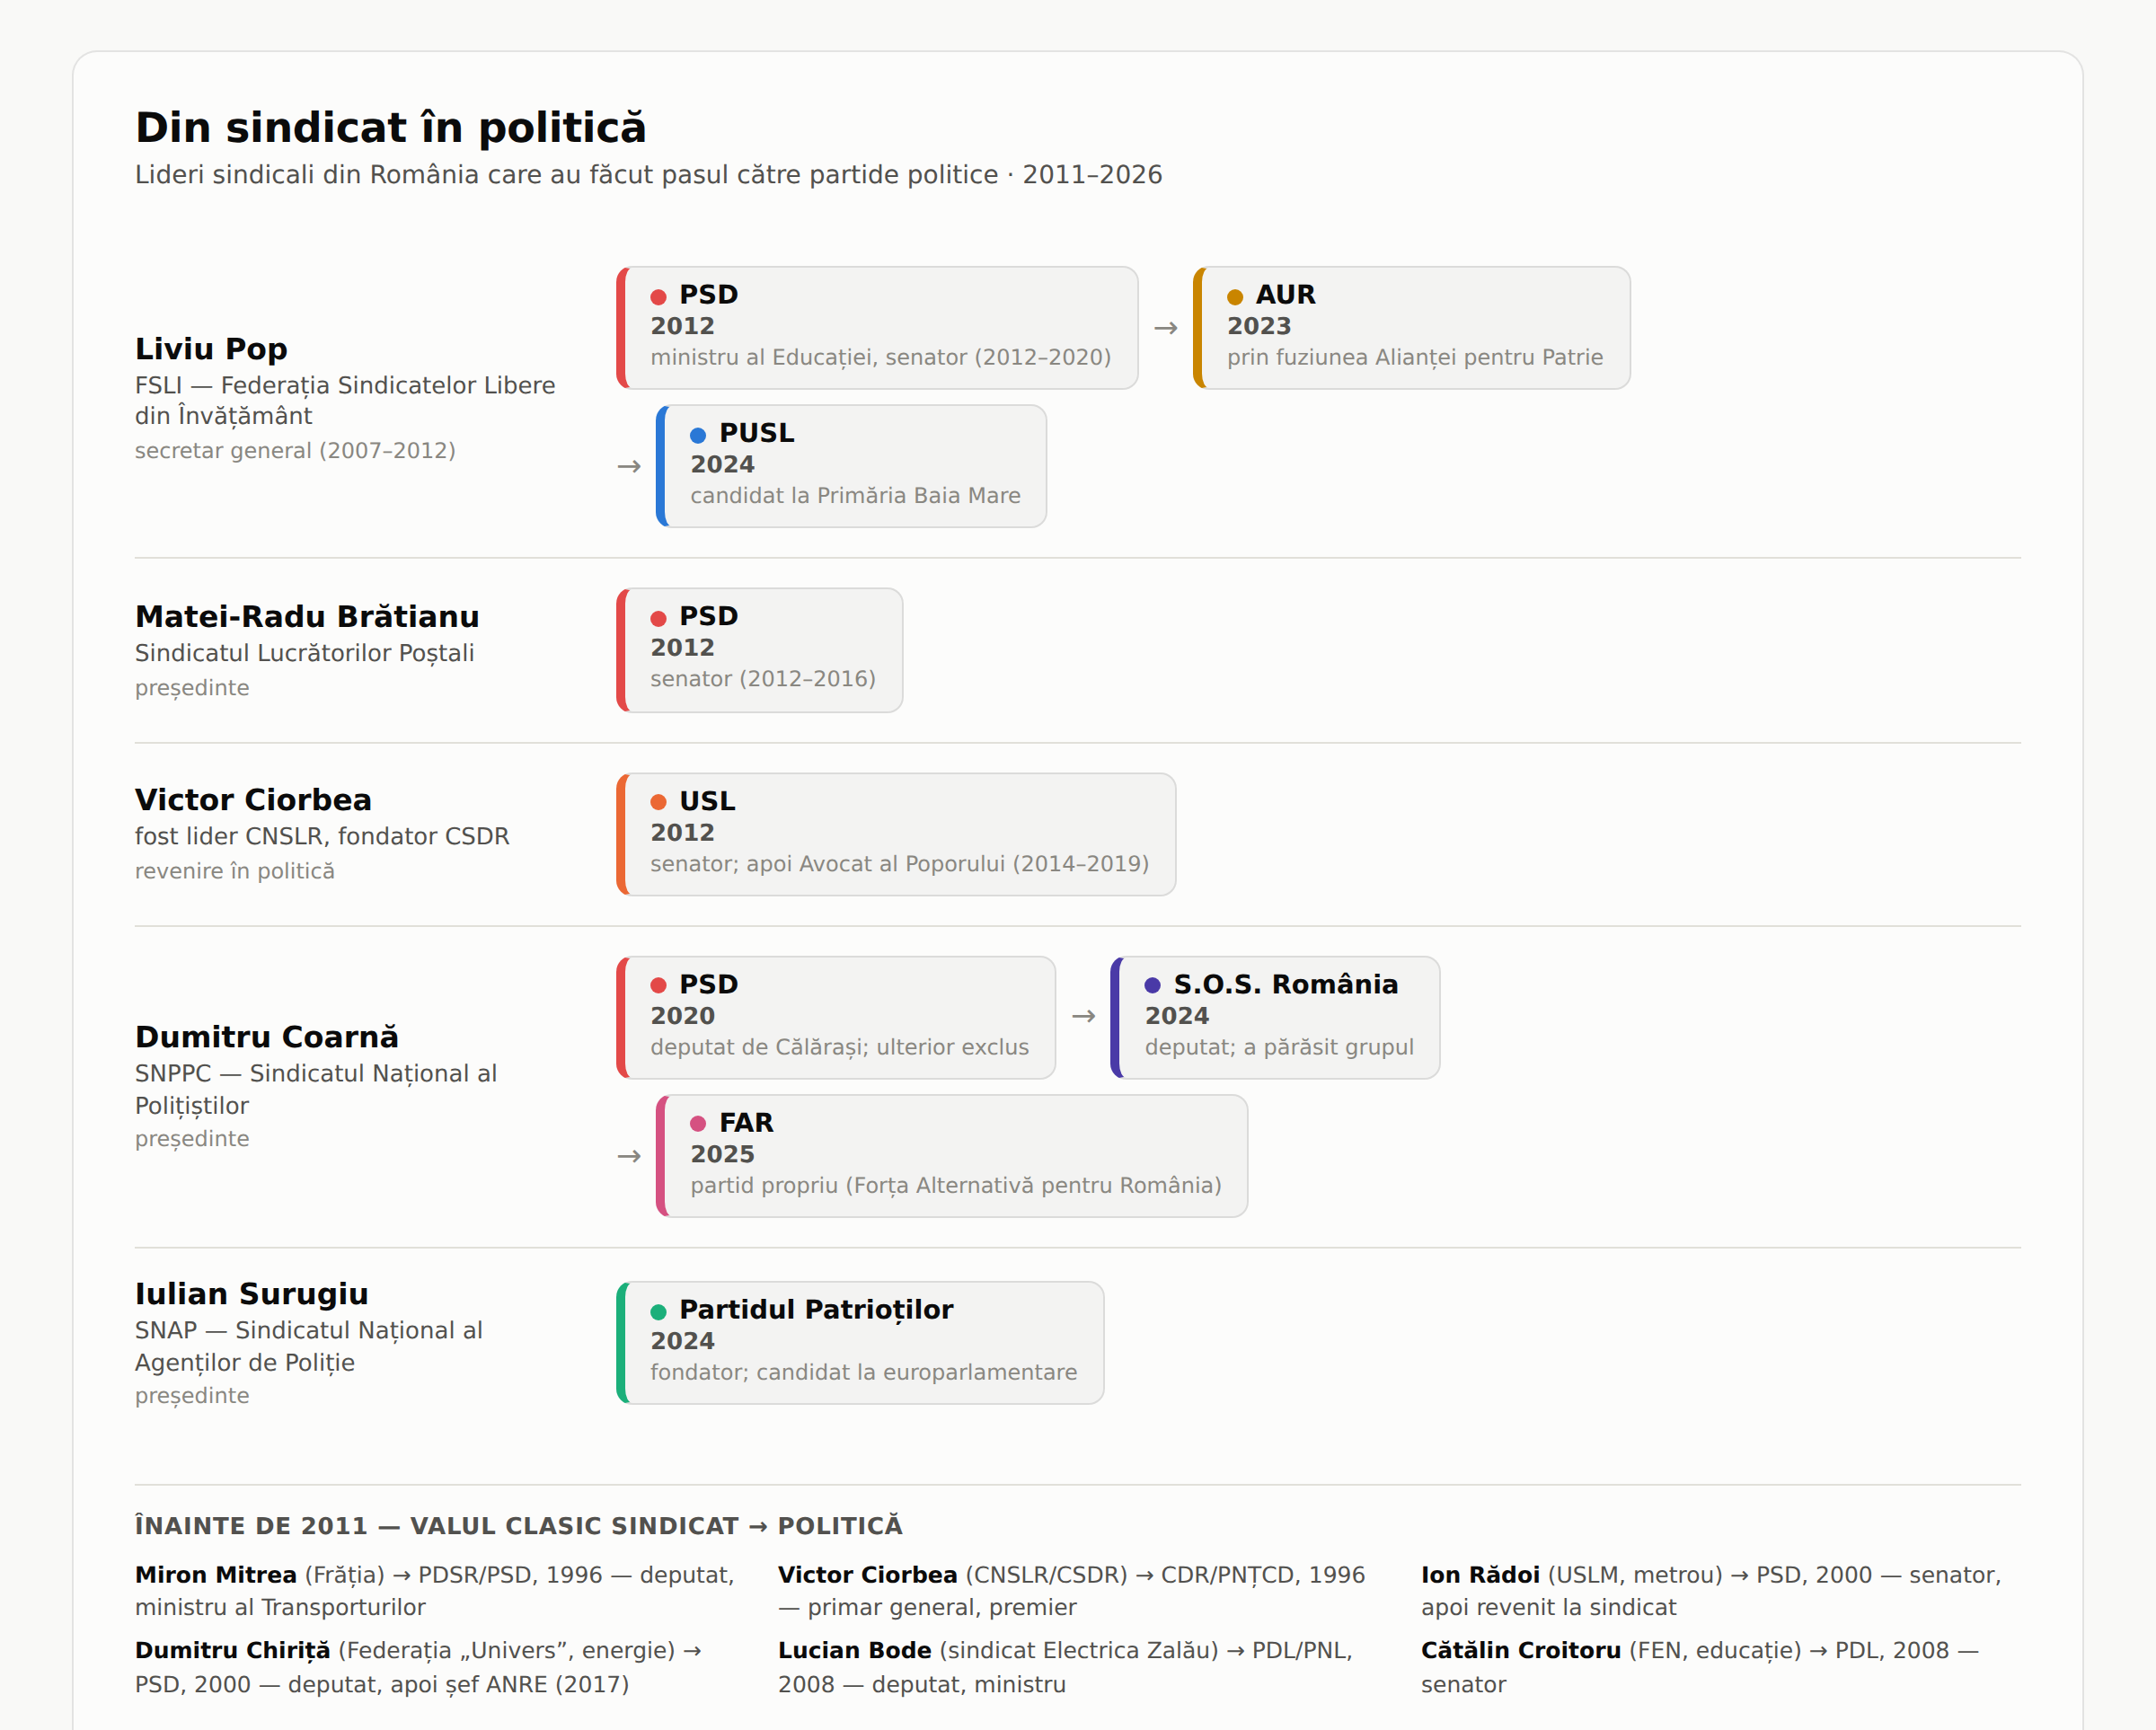Click "senator (2012–2016)" in Brătianu's PSD card

tap(763, 679)
